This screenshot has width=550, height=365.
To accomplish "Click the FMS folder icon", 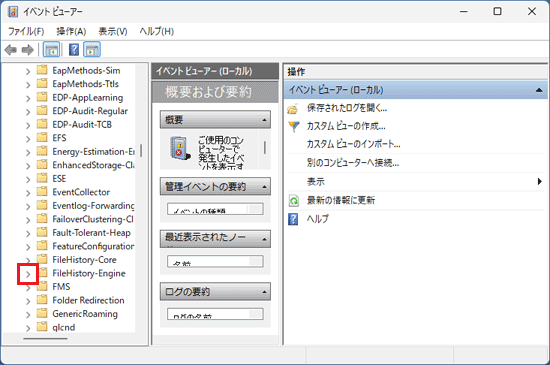I will (42, 286).
